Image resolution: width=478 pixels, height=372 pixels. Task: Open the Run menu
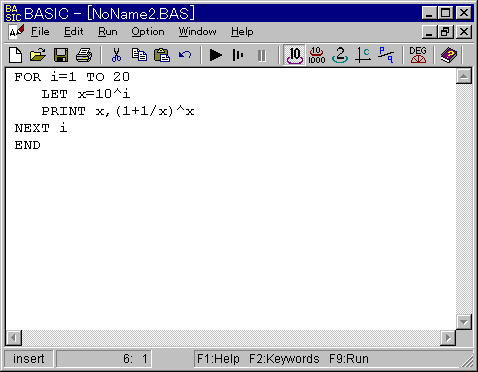tap(108, 32)
